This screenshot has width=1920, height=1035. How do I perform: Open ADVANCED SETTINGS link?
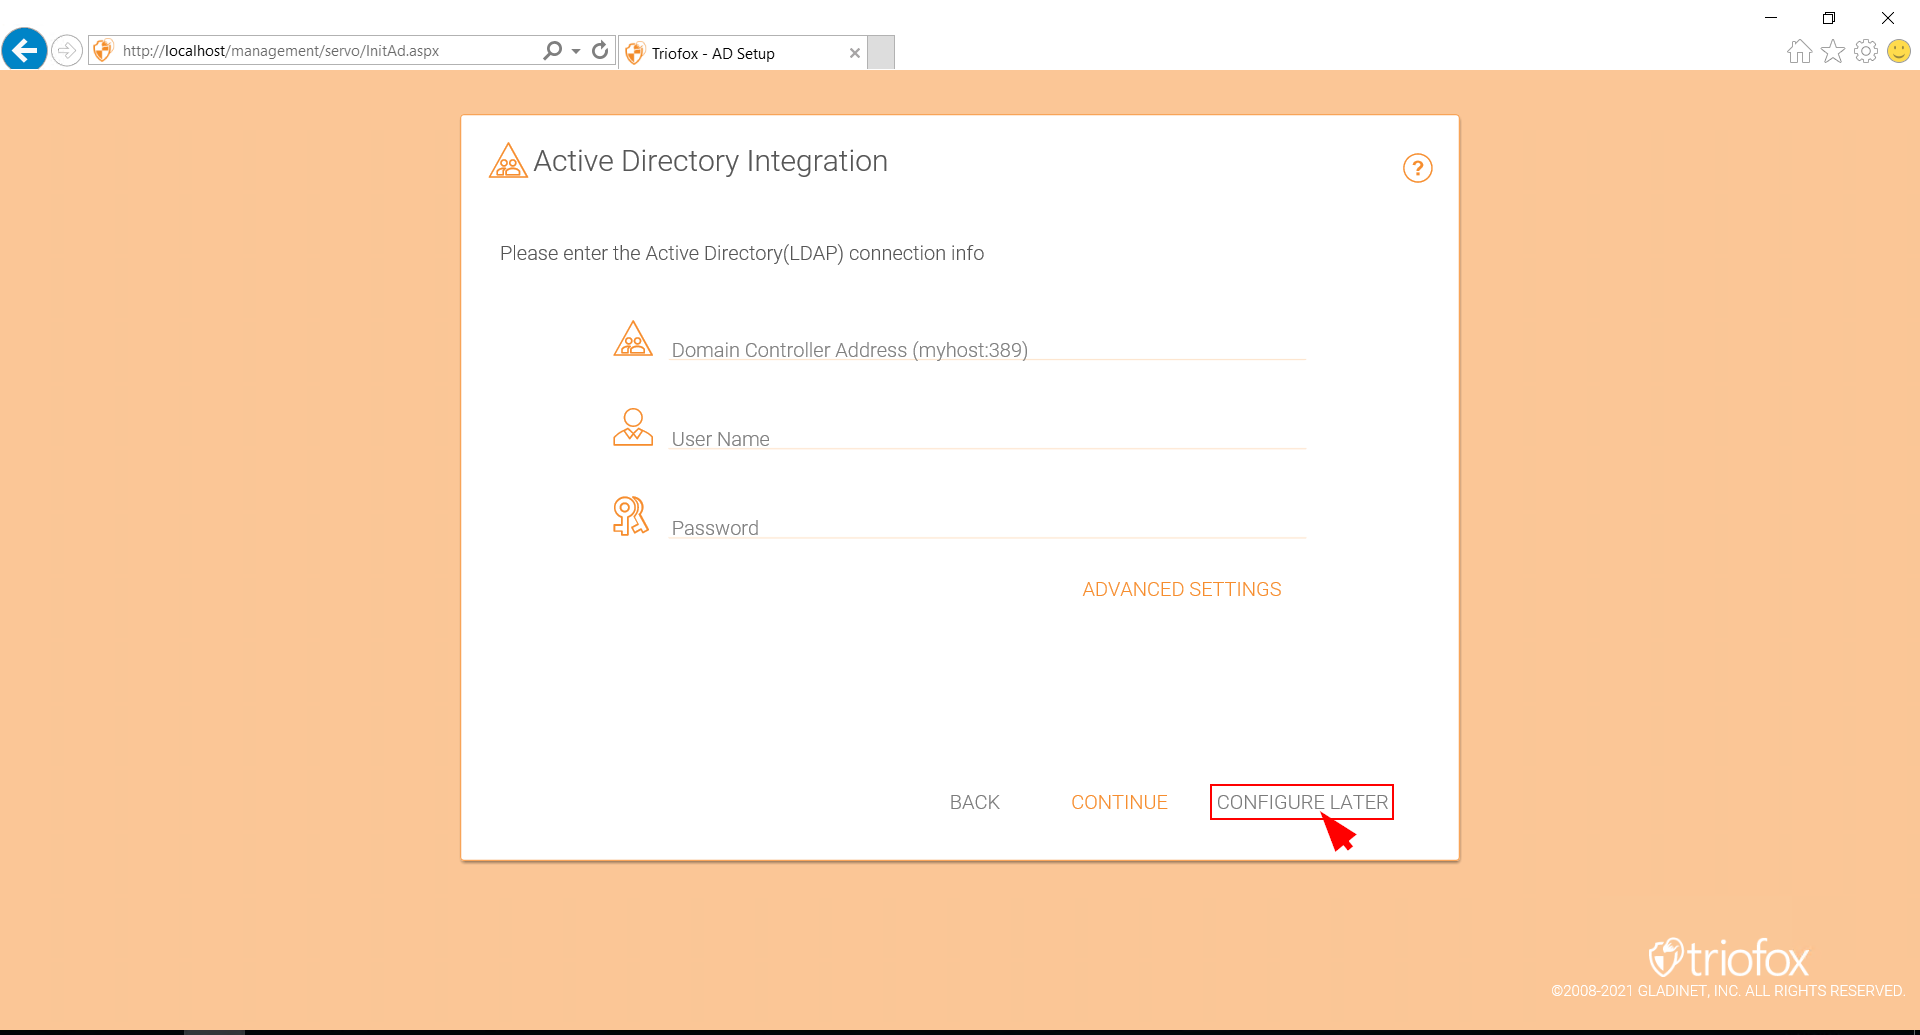pyautogui.click(x=1181, y=590)
